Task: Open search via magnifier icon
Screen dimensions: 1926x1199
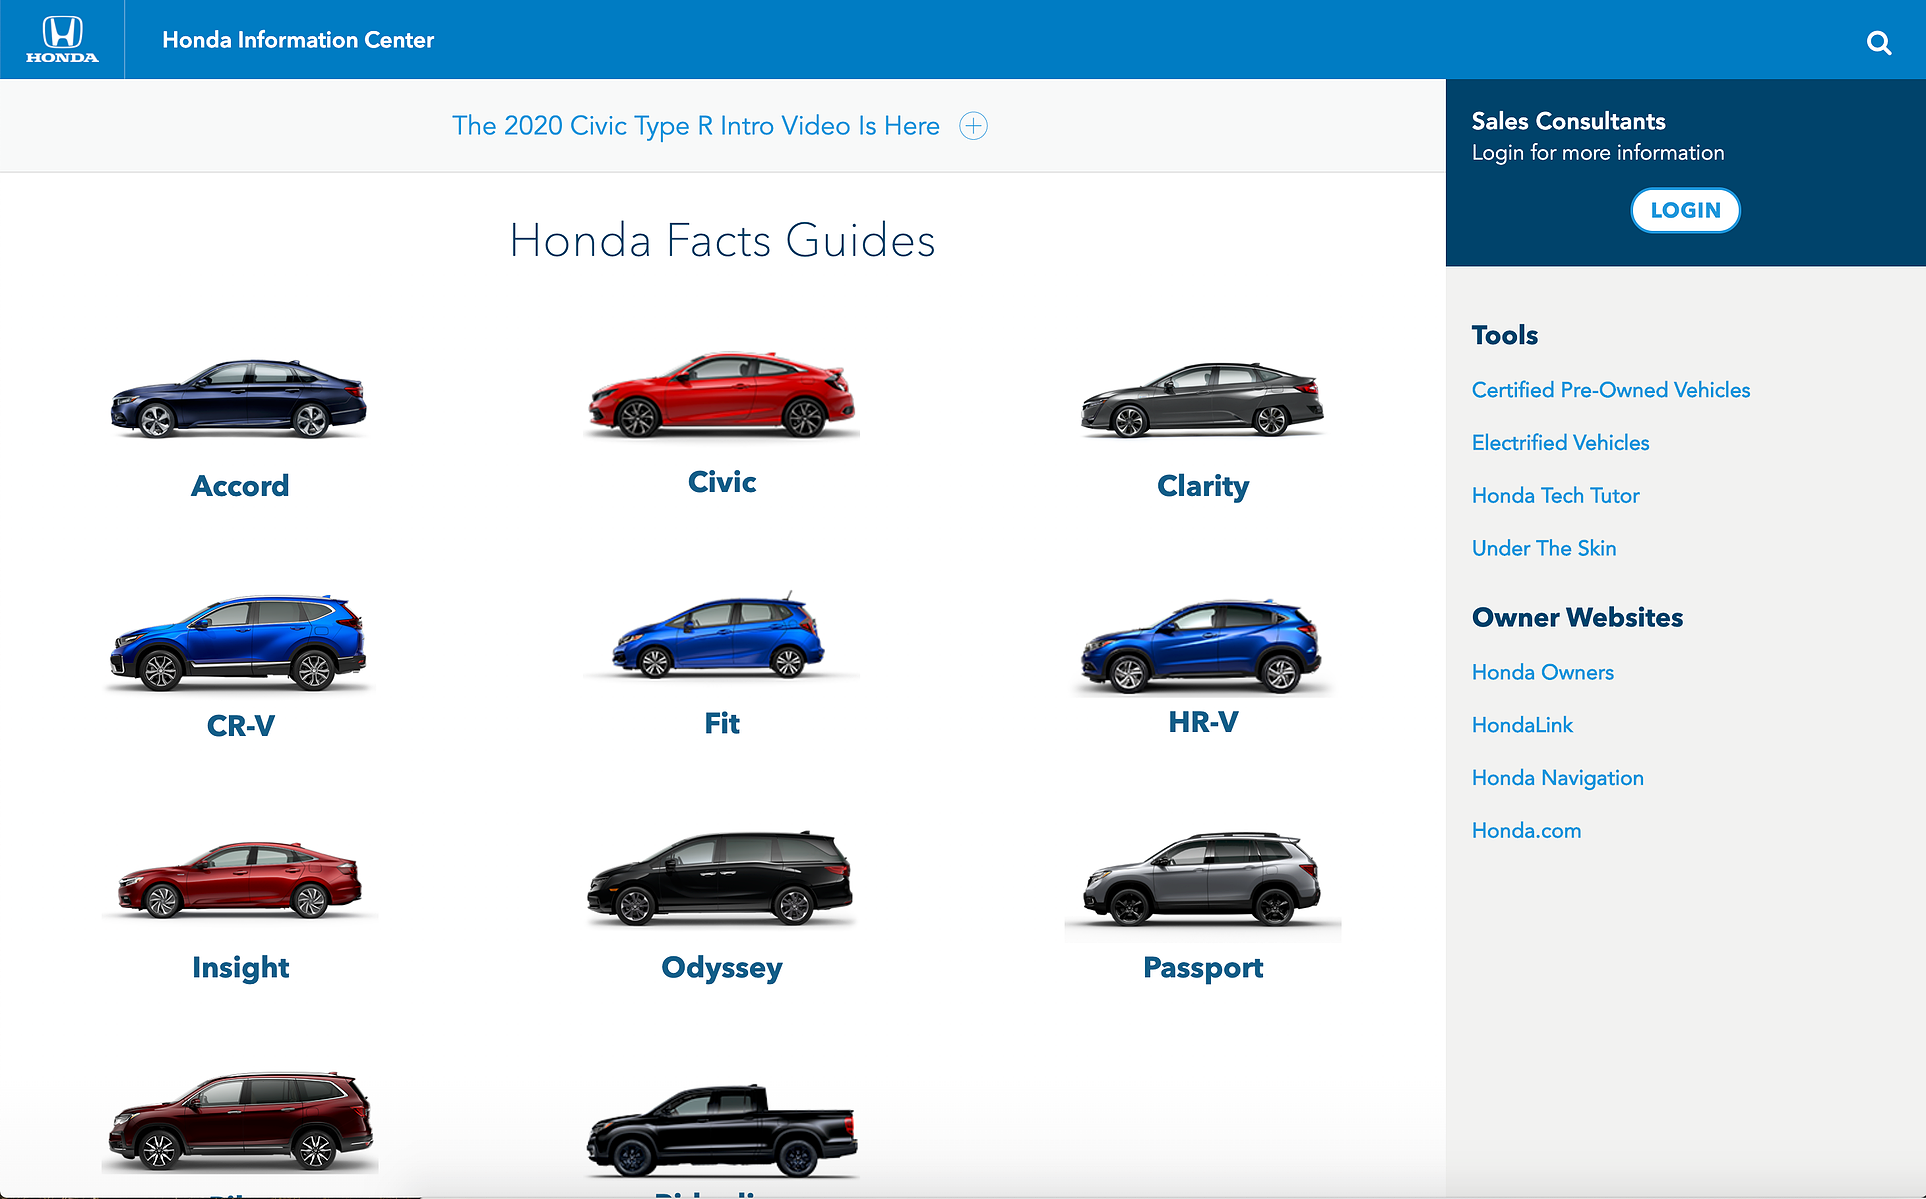Action: click(x=1879, y=42)
